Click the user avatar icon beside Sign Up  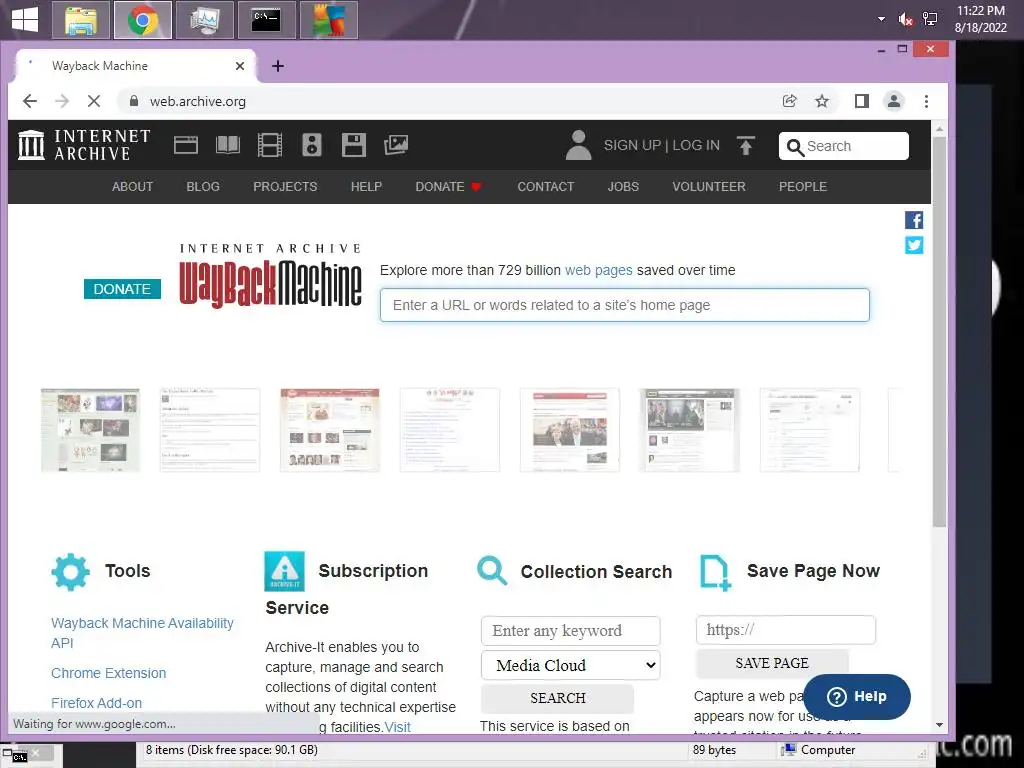click(x=578, y=145)
